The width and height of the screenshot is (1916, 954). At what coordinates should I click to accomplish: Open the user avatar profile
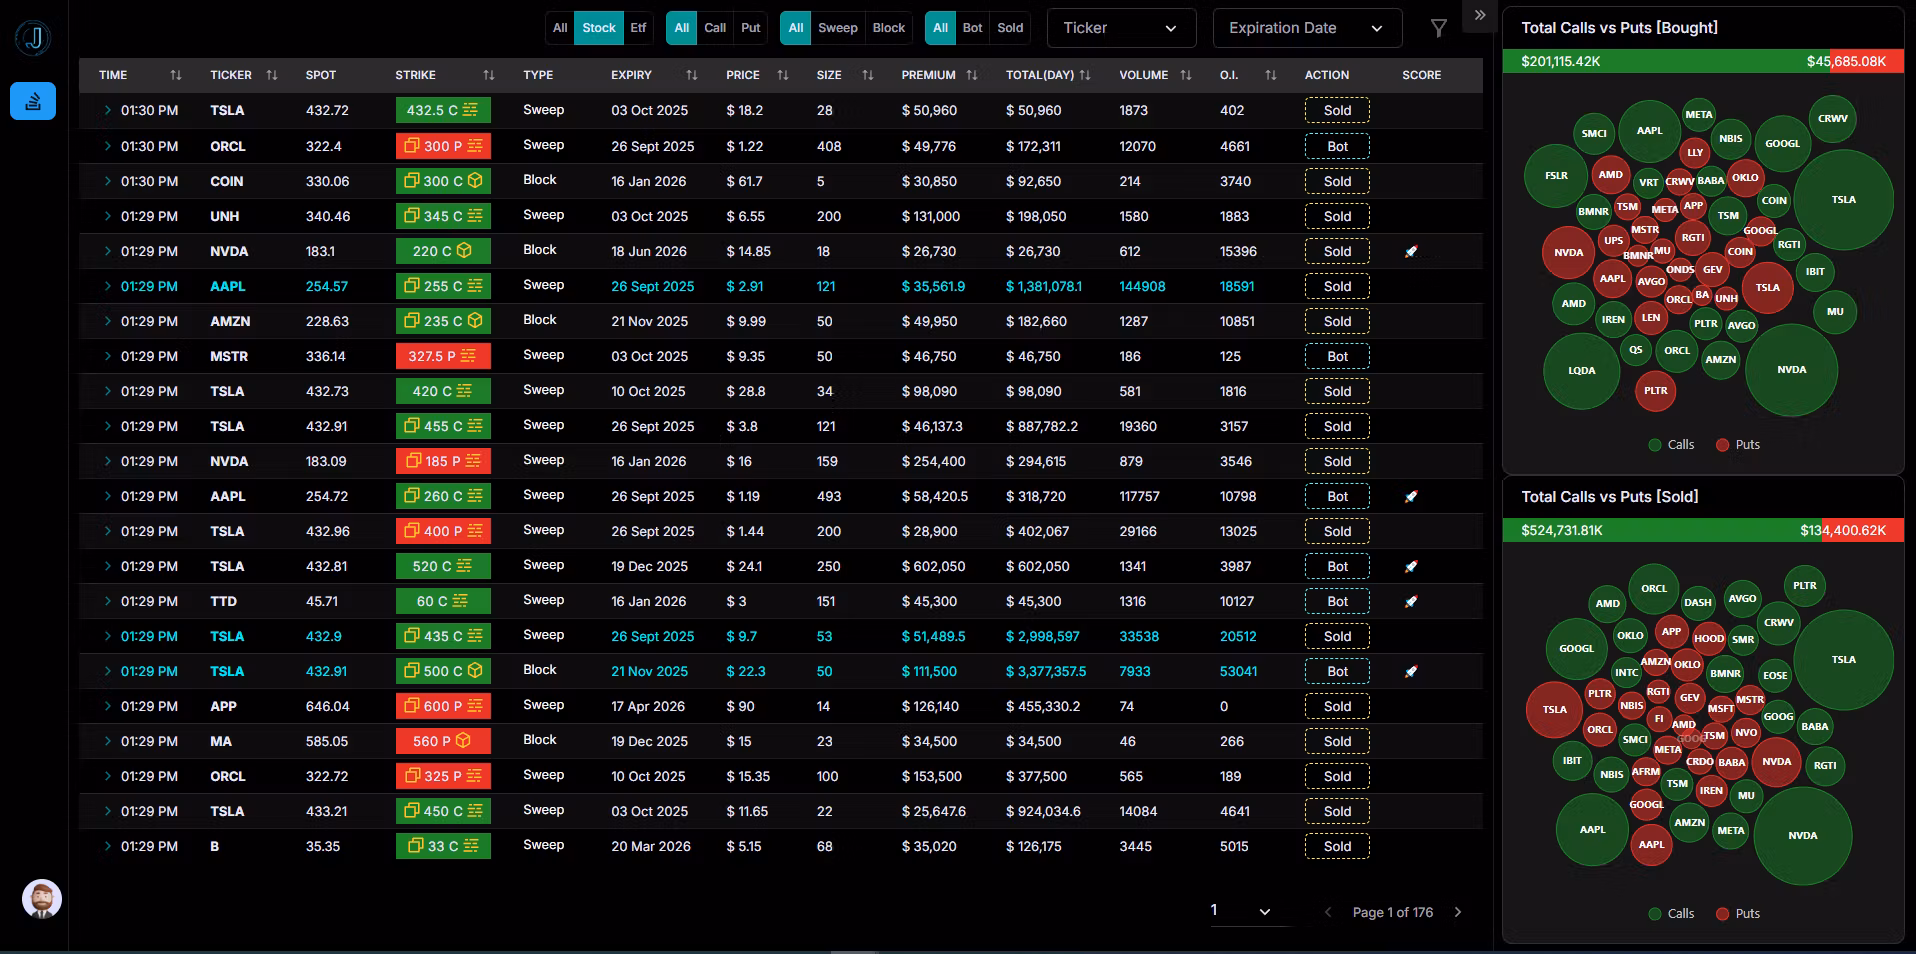pos(42,899)
